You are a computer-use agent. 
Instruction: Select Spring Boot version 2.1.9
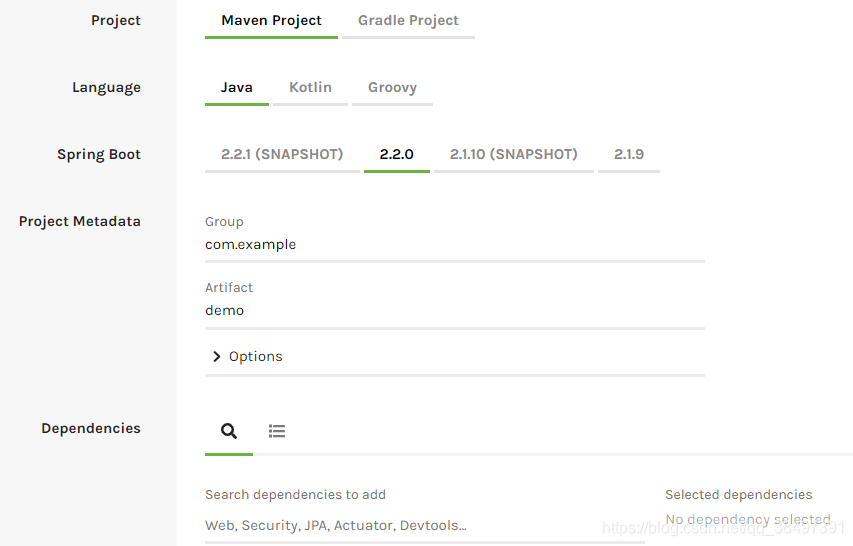click(629, 154)
